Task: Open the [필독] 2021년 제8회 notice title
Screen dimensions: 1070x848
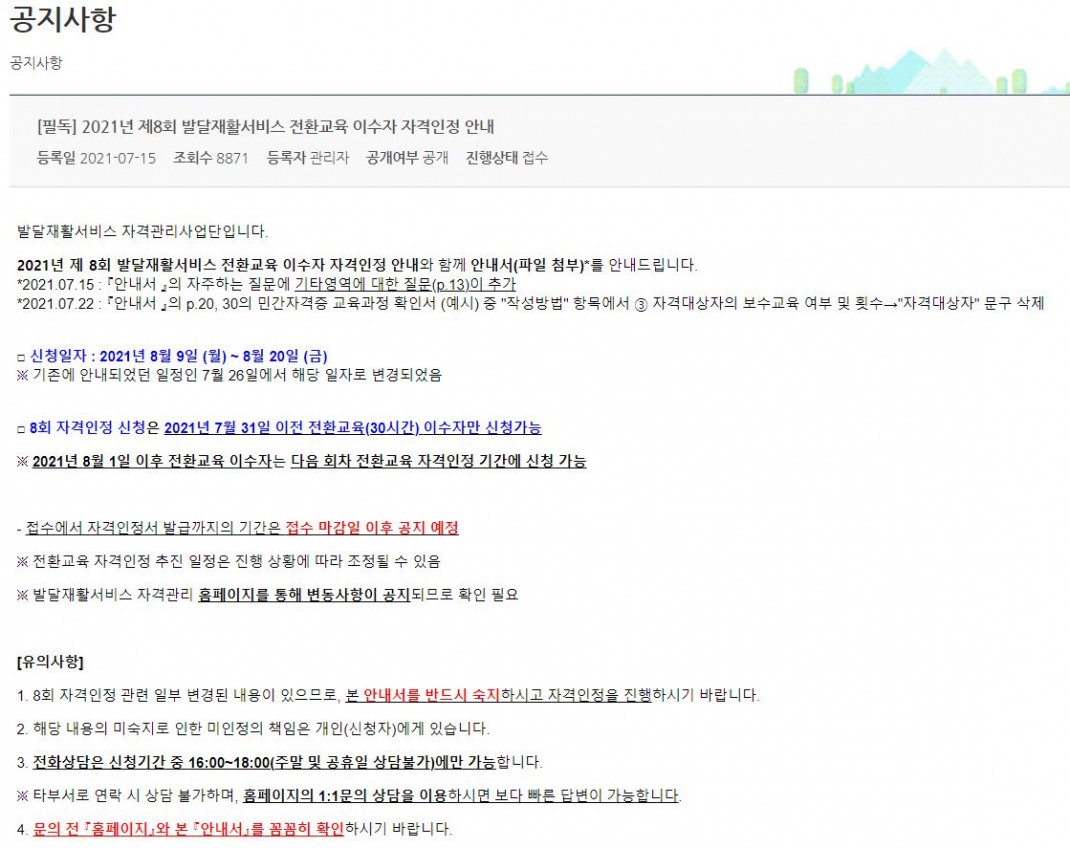Action: coord(266,126)
